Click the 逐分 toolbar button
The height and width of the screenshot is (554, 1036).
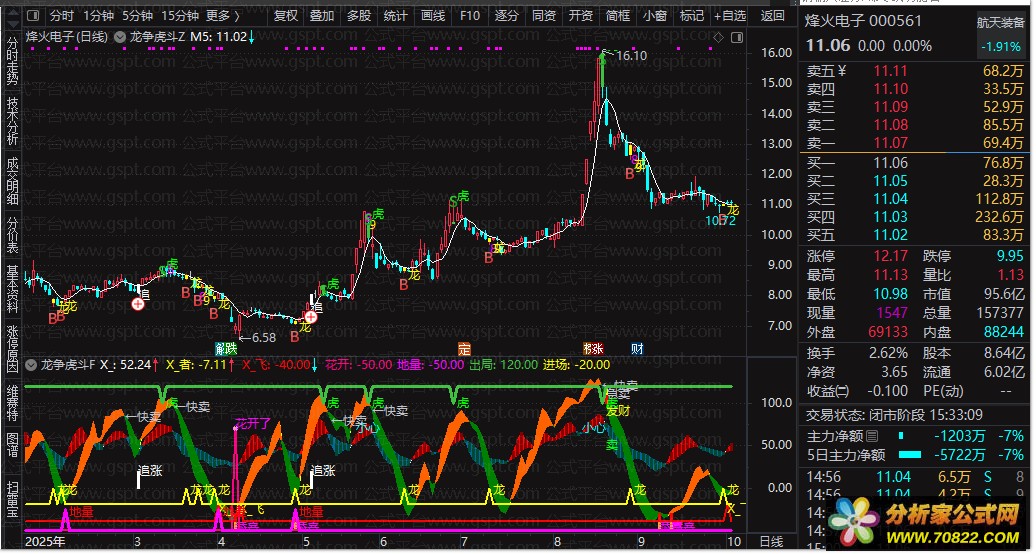[x=506, y=15]
